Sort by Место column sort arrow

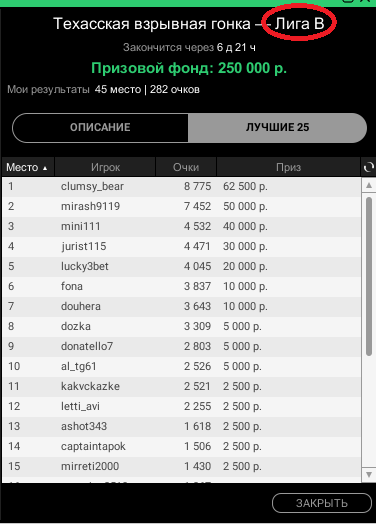[x=45, y=168]
